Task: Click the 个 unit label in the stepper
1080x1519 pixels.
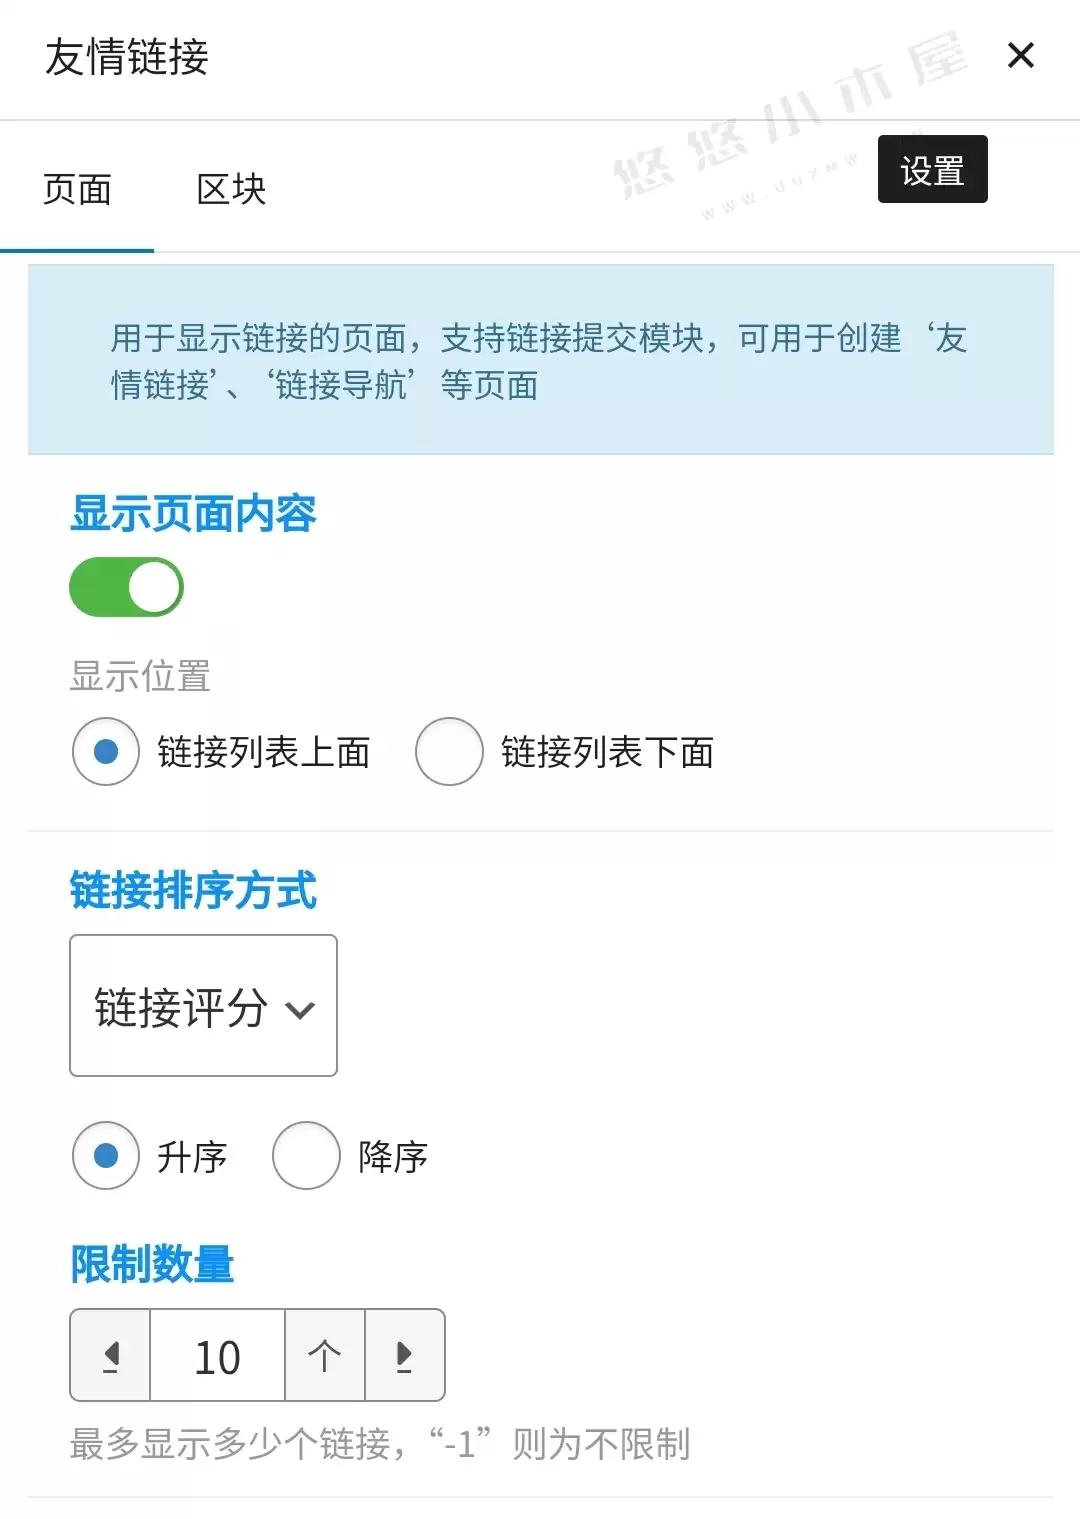Action: click(325, 1356)
